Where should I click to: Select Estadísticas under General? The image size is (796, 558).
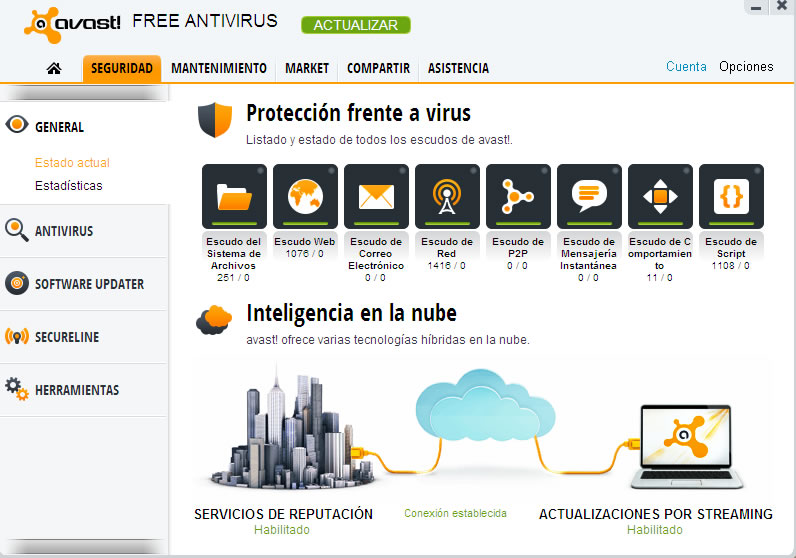pyautogui.click(x=68, y=185)
